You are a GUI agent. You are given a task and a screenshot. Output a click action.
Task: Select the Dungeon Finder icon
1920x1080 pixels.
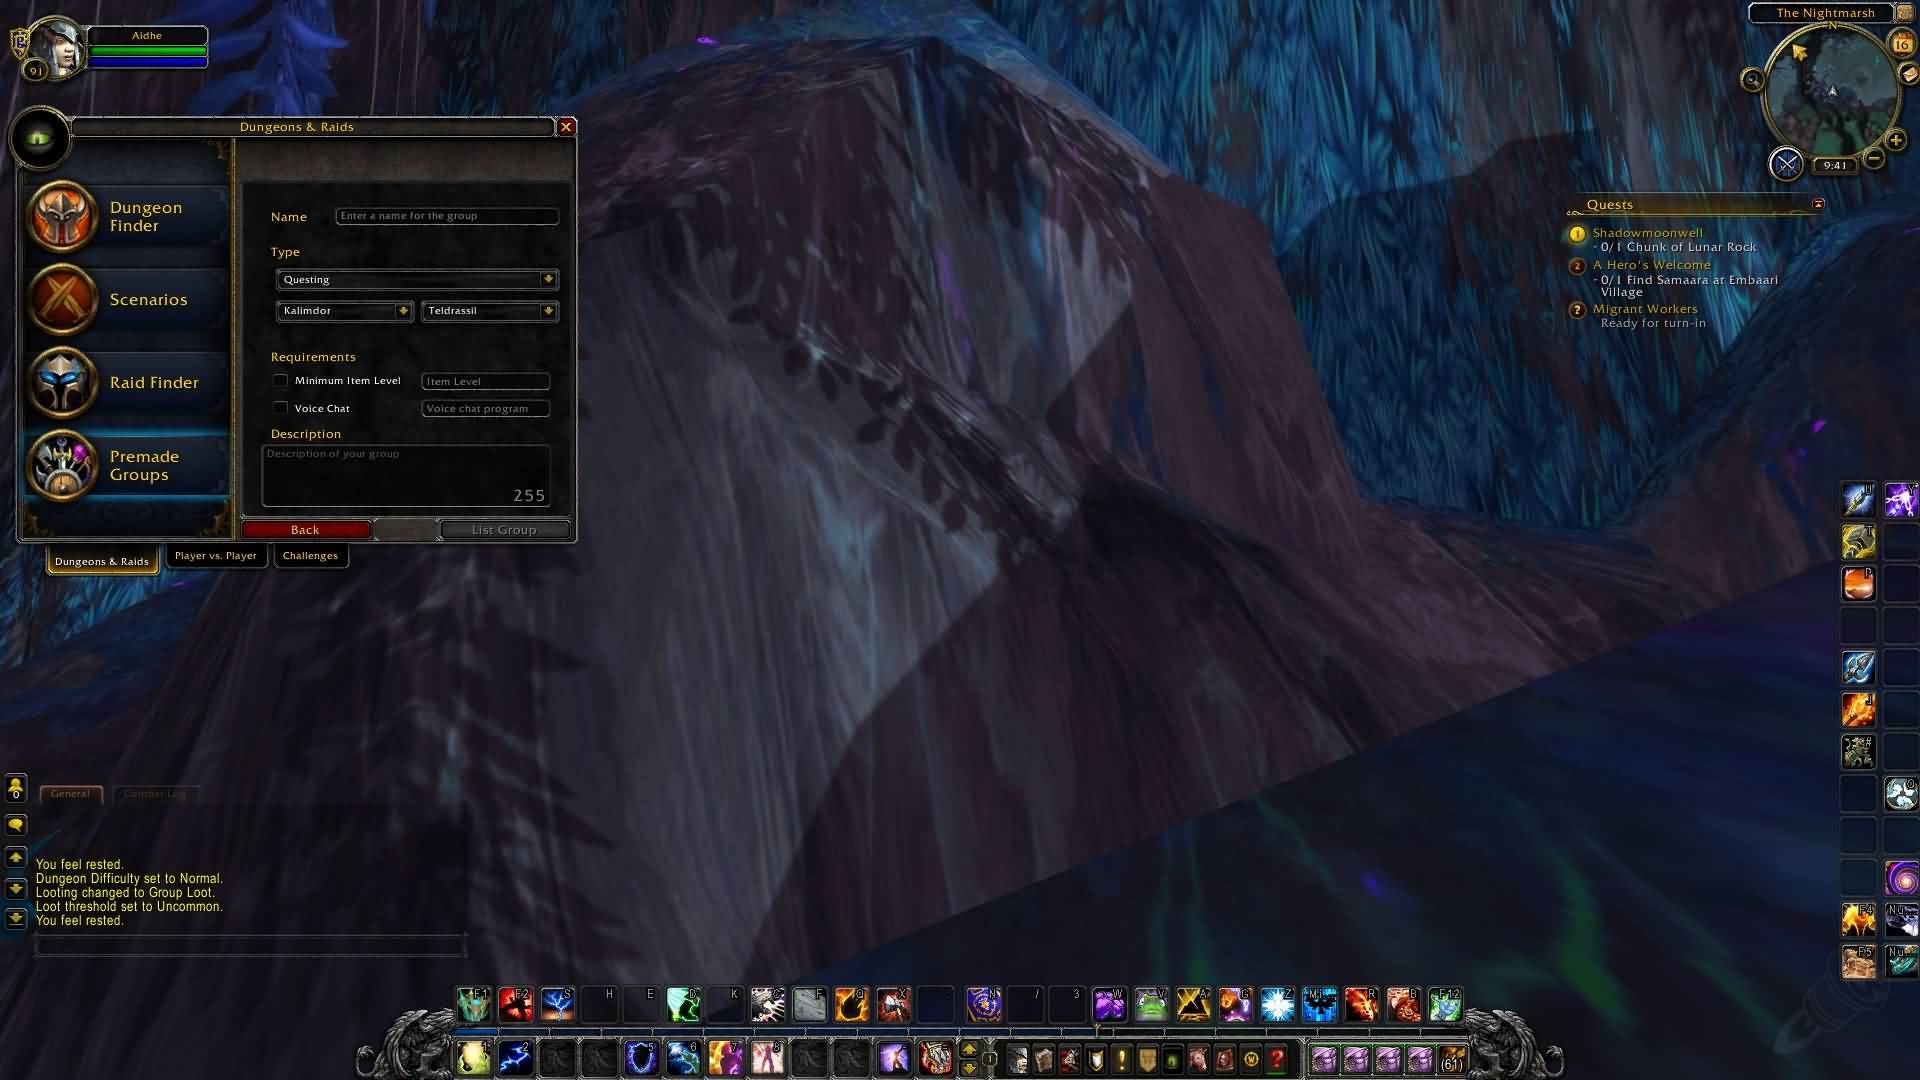click(x=62, y=216)
